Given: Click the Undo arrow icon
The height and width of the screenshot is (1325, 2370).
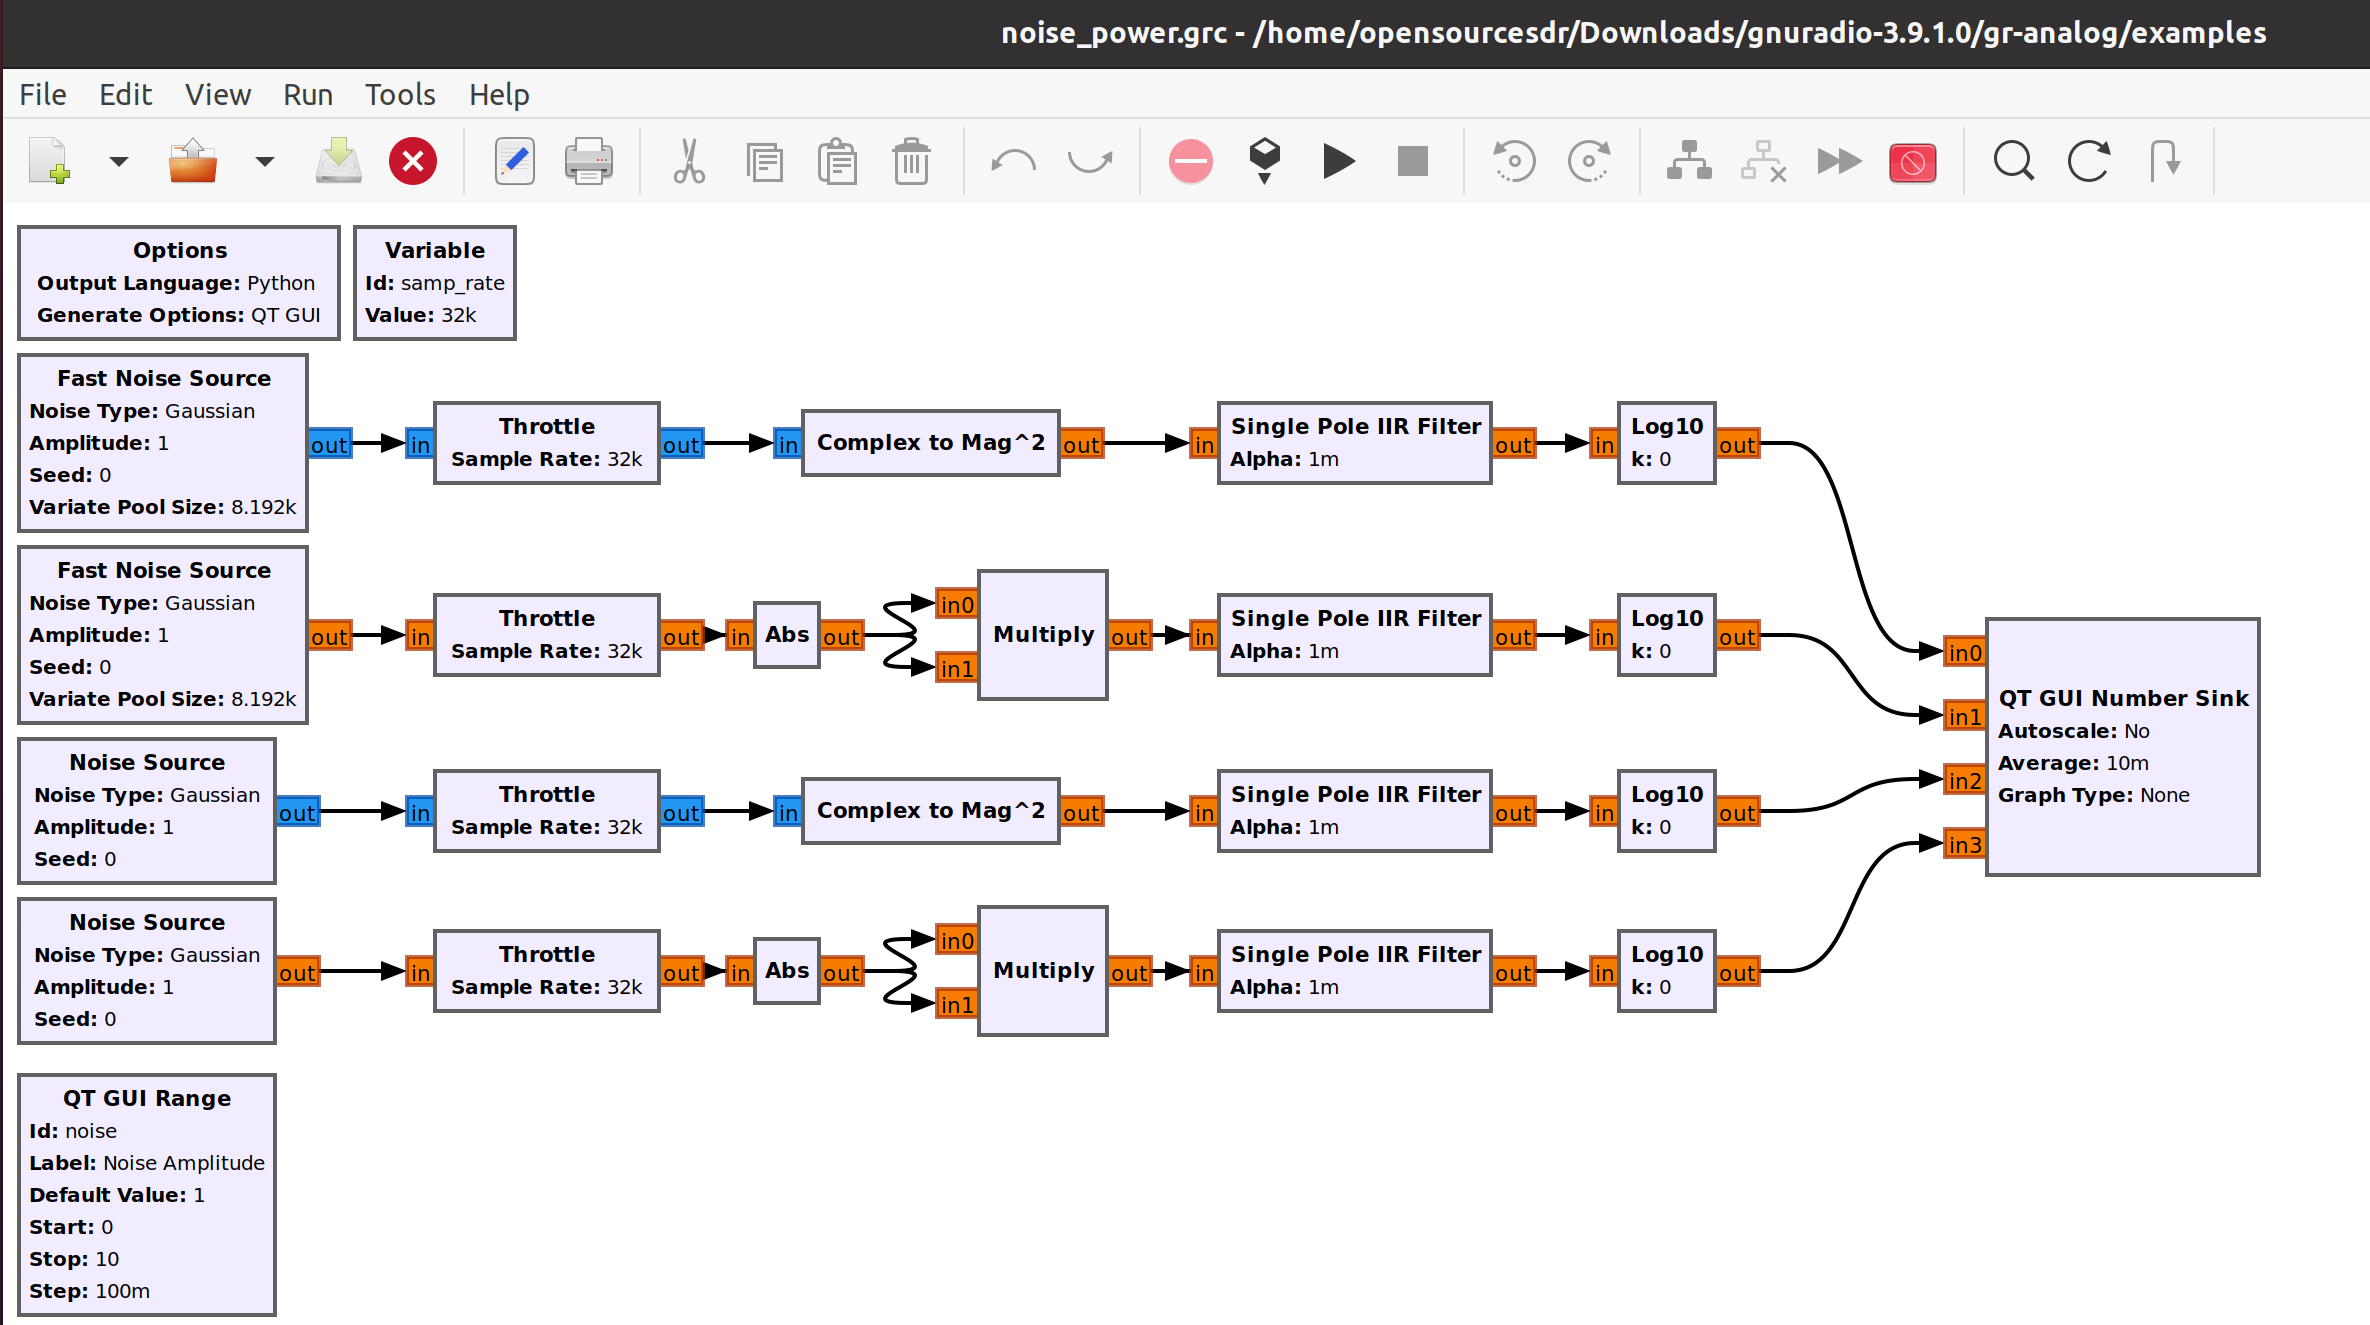Looking at the screenshot, I should [x=1013, y=161].
